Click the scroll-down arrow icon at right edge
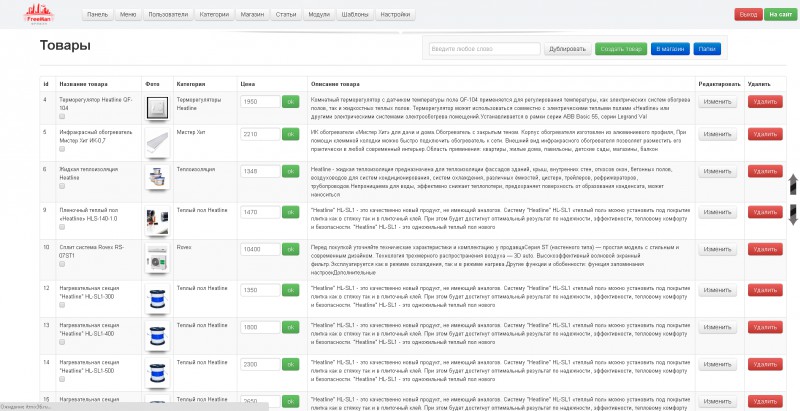Image resolution: width=800 pixels, height=411 pixels. click(793, 215)
